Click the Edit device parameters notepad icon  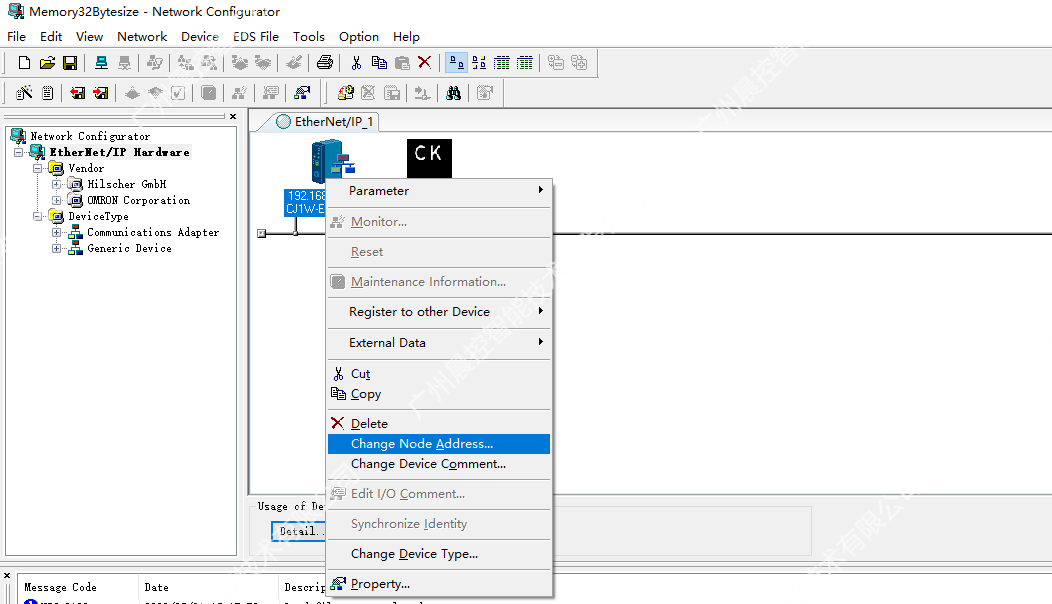pyautogui.click(x=47, y=93)
